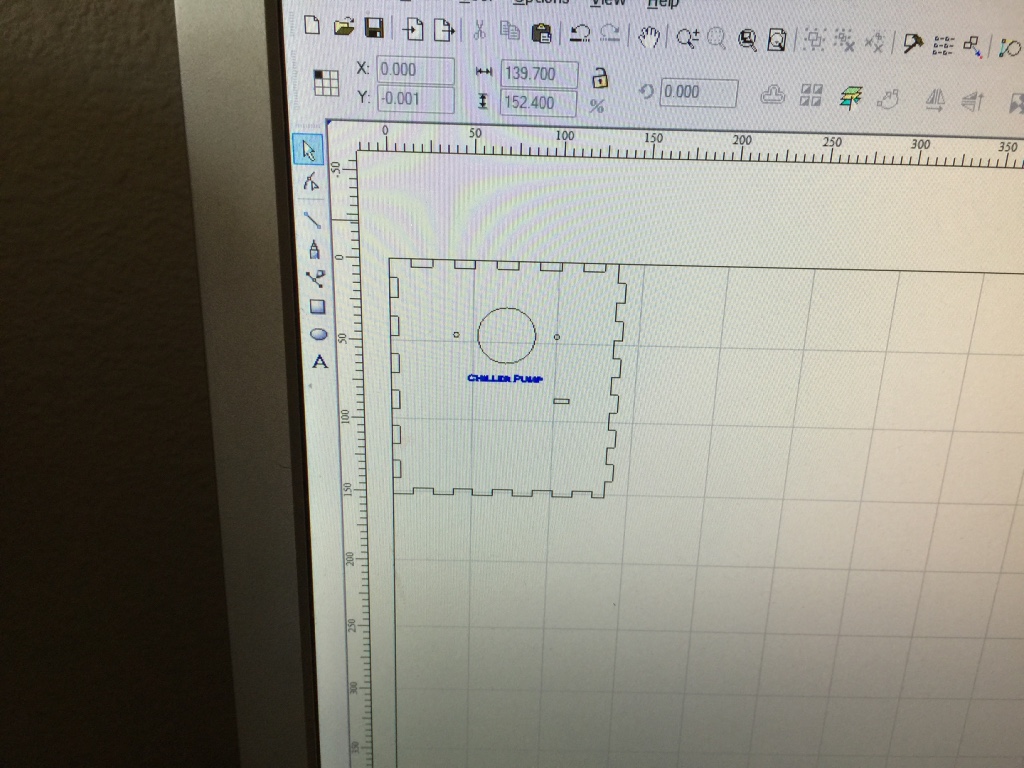
Task: Open the View menu
Action: point(608,3)
